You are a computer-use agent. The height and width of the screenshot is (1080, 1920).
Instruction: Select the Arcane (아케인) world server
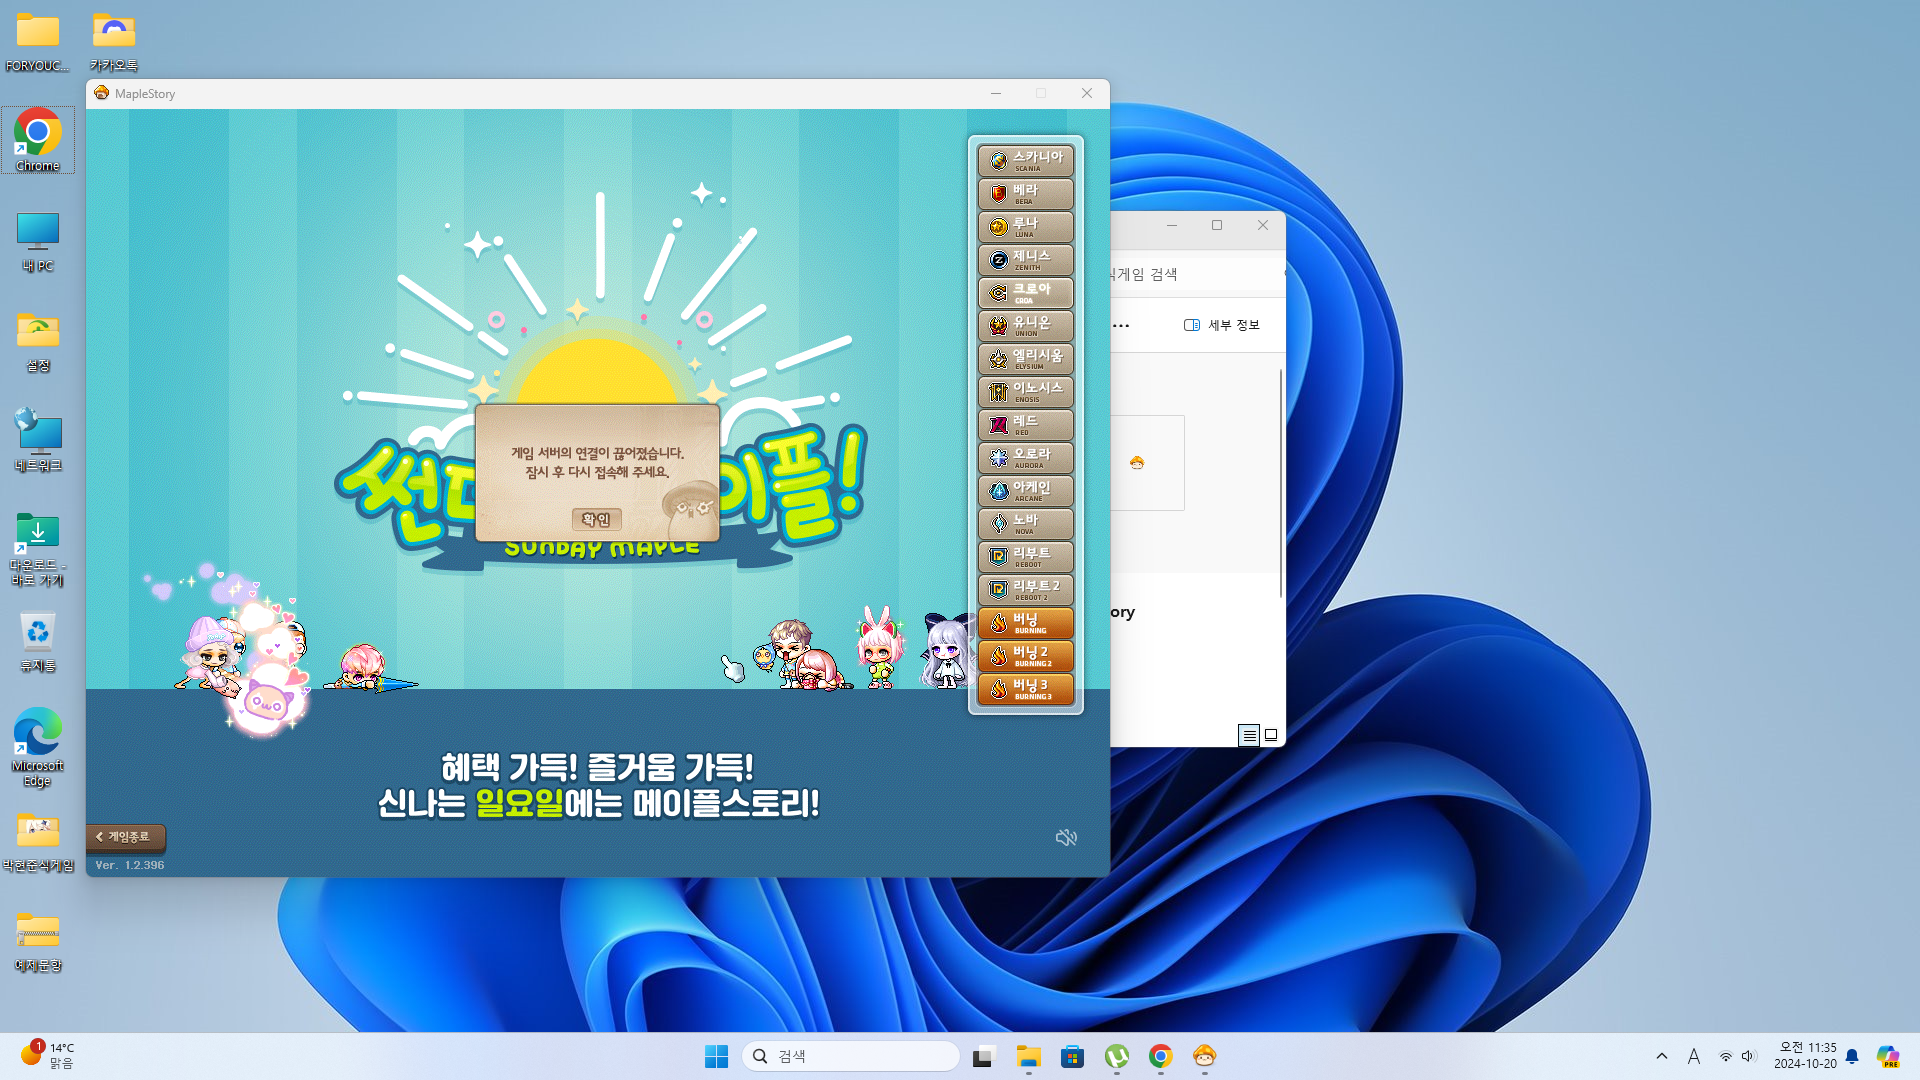pos(1025,491)
